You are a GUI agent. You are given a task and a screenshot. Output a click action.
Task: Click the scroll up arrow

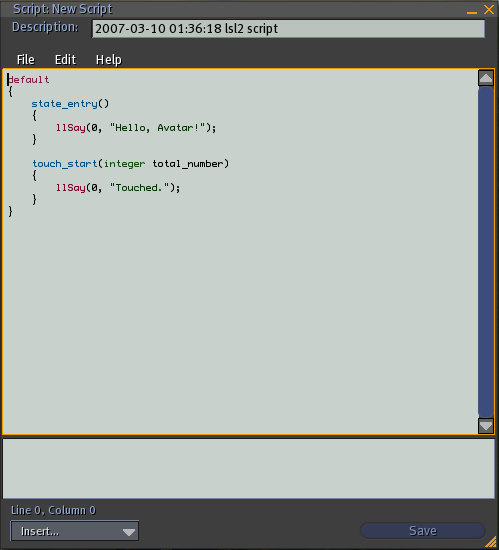[x=486, y=78]
